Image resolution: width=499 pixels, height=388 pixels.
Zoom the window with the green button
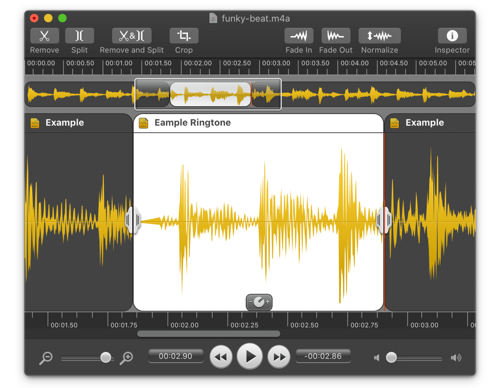point(62,18)
